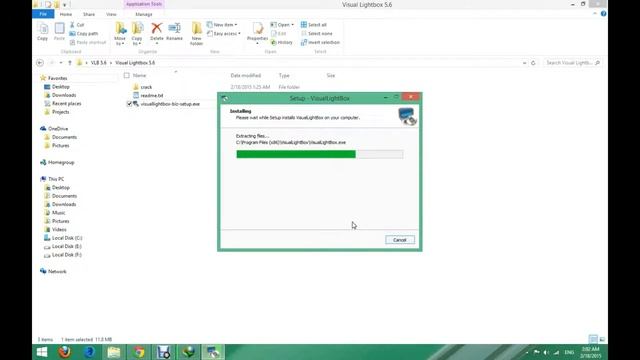Open Local Disk (E:)

[x=67, y=247]
